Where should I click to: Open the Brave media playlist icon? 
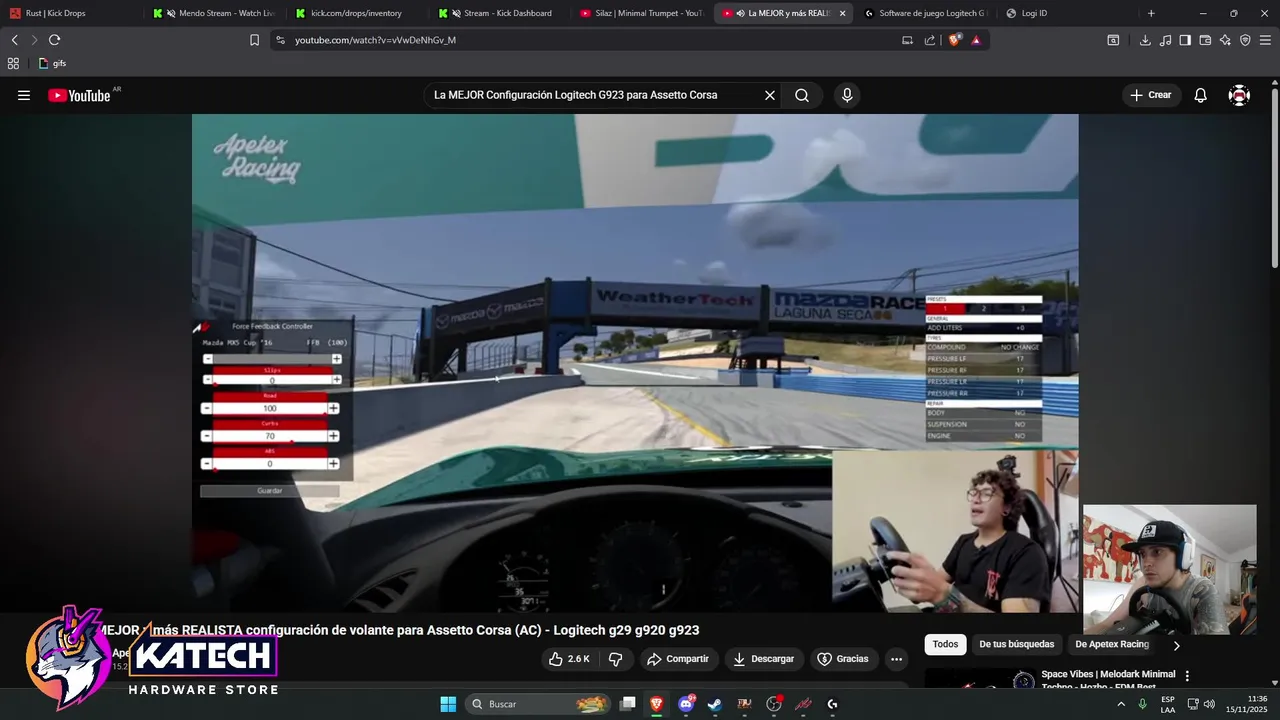[1165, 40]
